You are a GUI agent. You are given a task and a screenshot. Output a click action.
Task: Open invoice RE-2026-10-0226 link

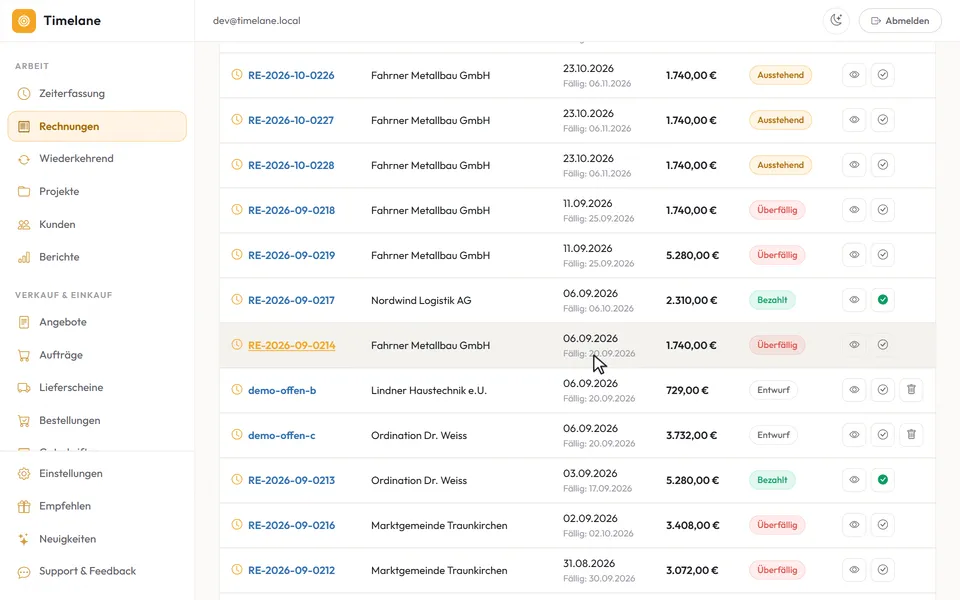pyautogui.click(x=291, y=75)
